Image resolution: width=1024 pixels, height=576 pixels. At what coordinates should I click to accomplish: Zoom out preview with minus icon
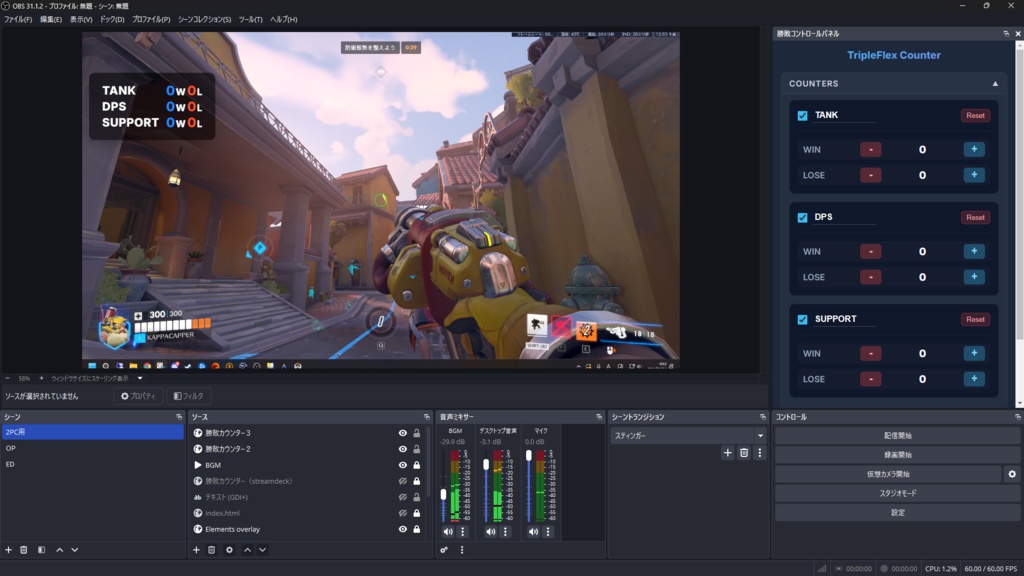click(x=7, y=378)
